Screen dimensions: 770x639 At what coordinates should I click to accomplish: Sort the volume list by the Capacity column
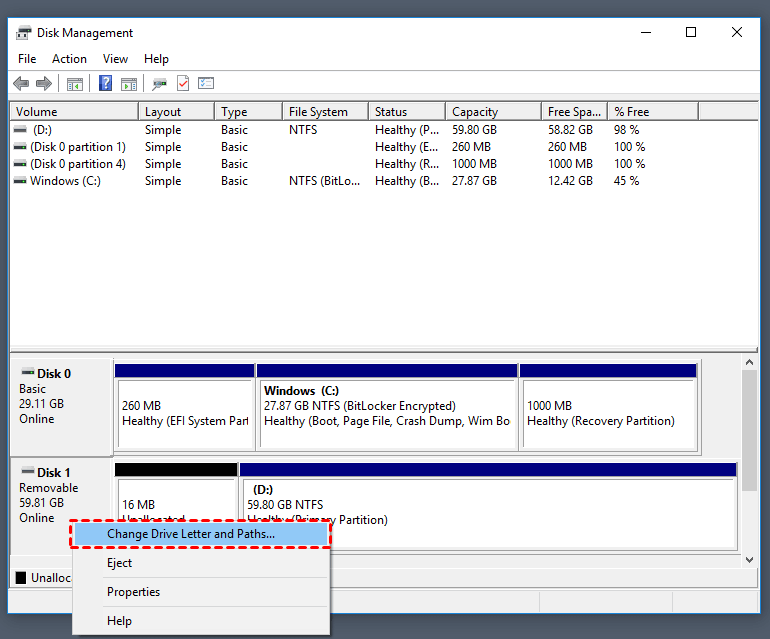(475, 112)
